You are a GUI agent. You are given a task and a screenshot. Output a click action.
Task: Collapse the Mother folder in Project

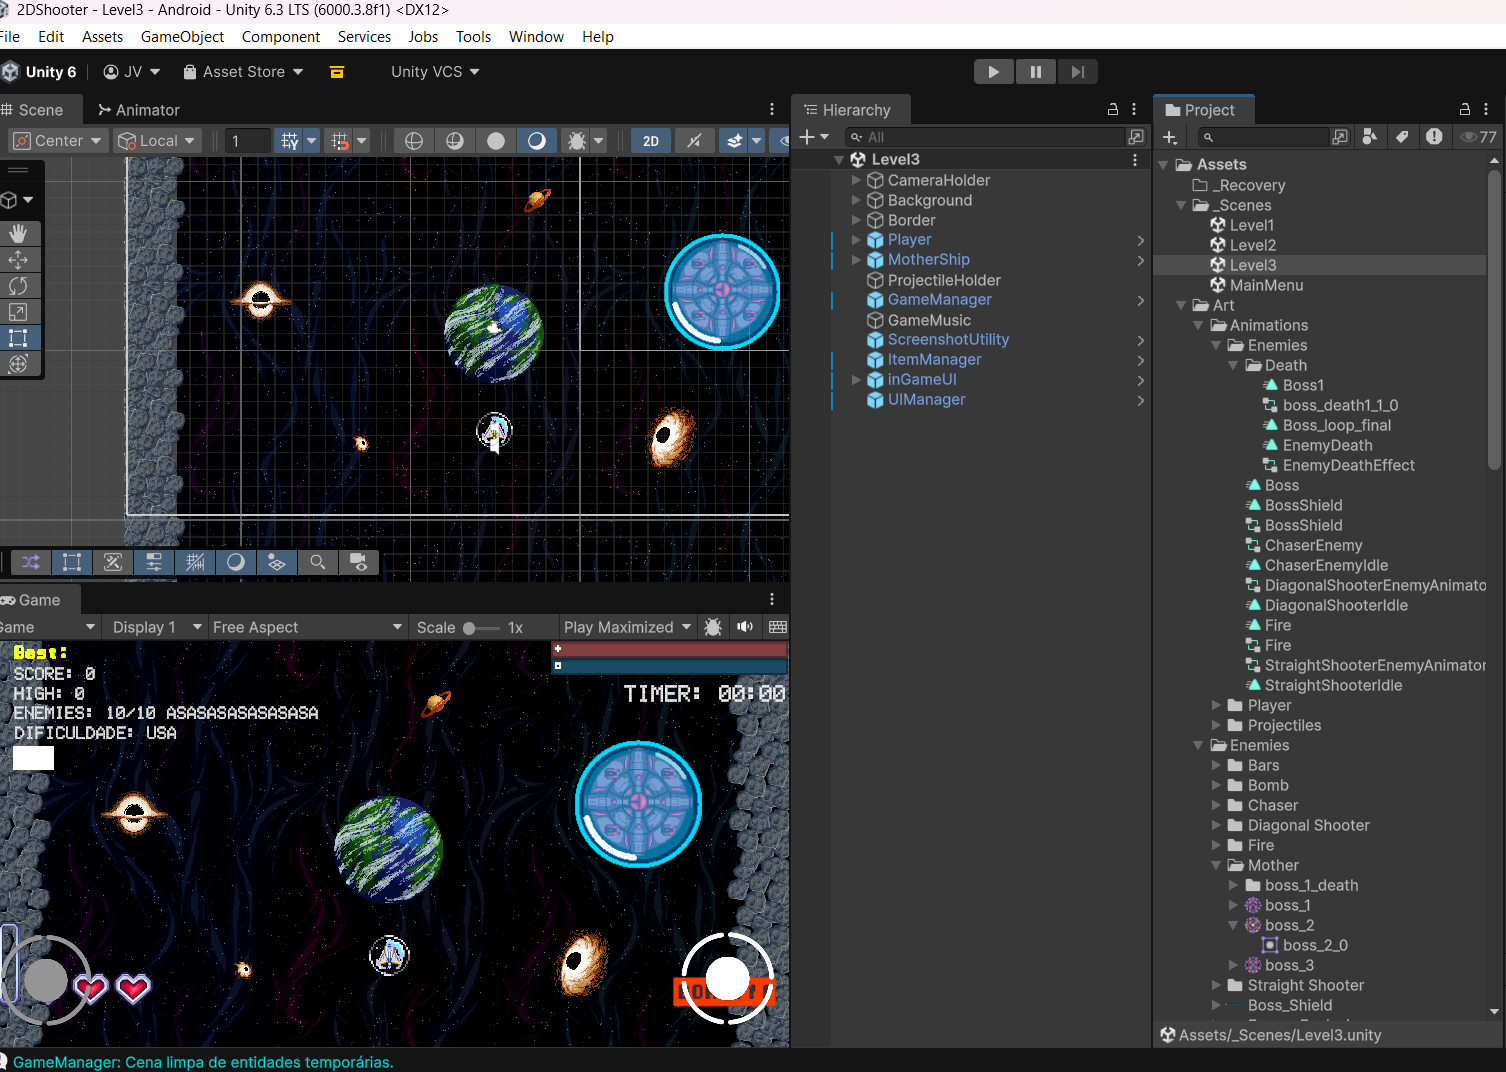pyautogui.click(x=1217, y=866)
